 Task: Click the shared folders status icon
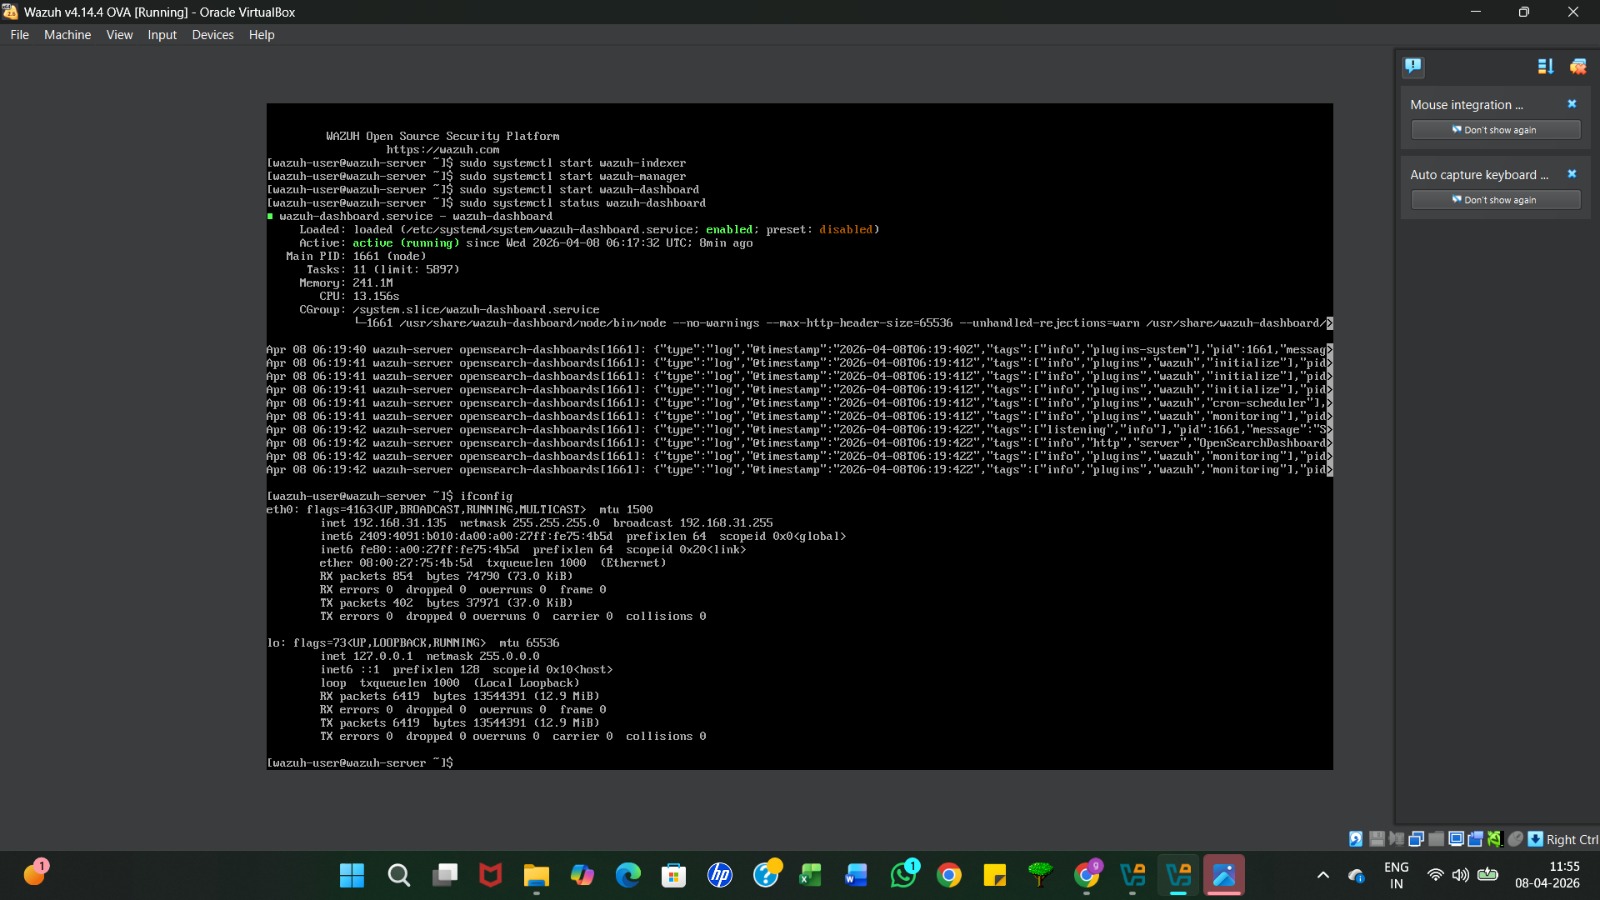(x=1436, y=839)
